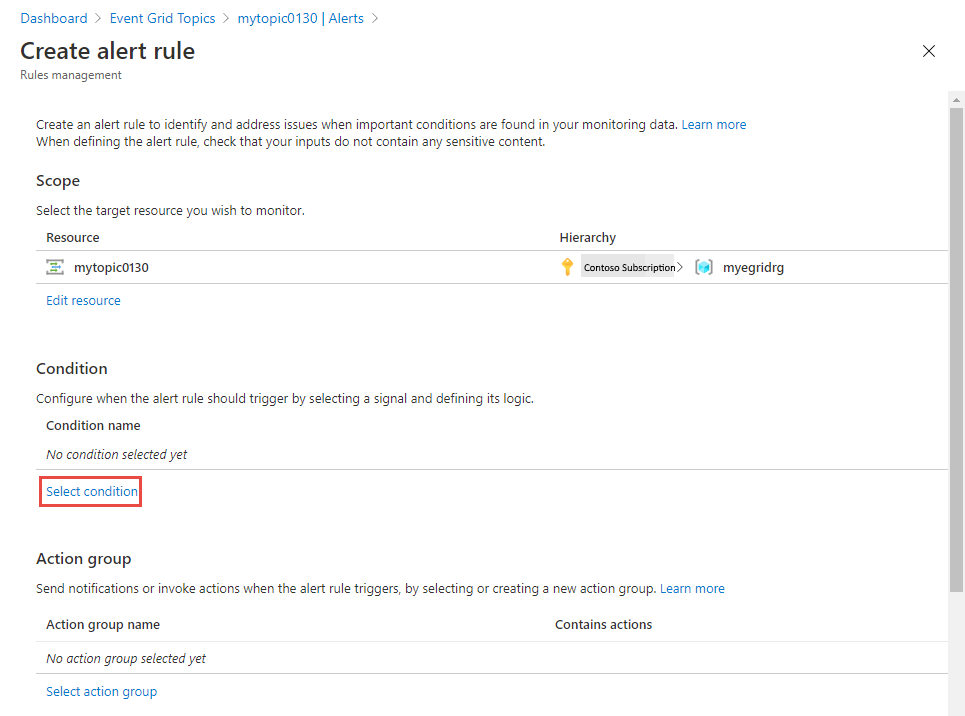Click Select condition
The image size is (965, 716).
pyautogui.click(x=90, y=491)
